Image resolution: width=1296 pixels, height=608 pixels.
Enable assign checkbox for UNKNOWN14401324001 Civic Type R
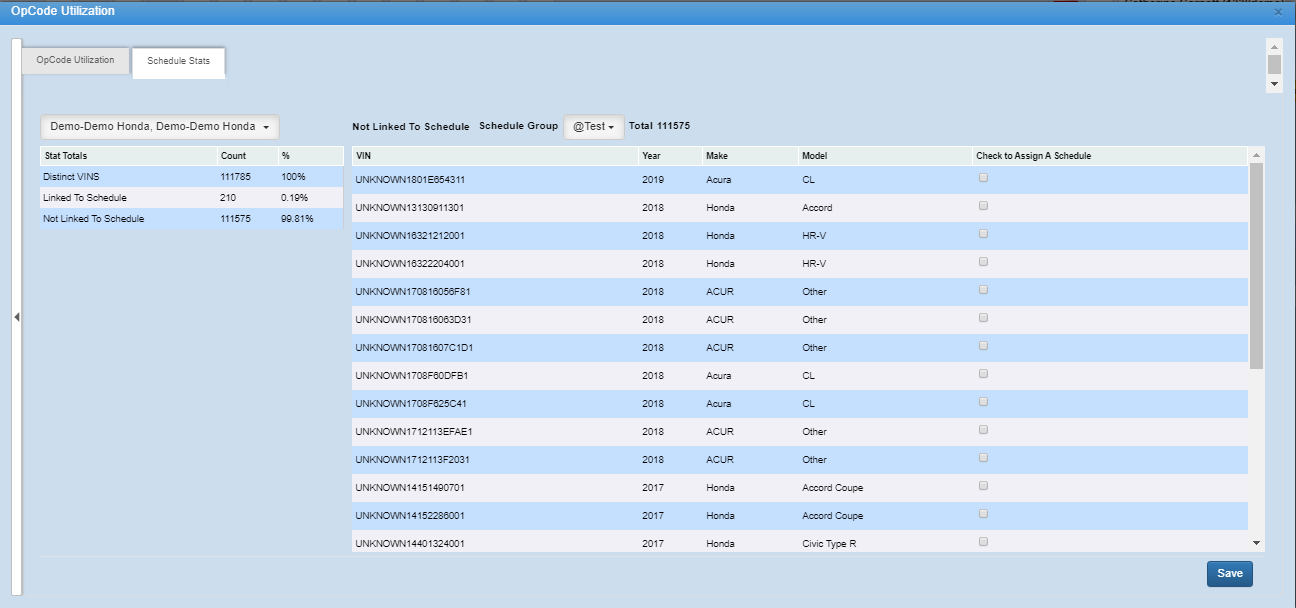pyautogui.click(x=984, y=542)
